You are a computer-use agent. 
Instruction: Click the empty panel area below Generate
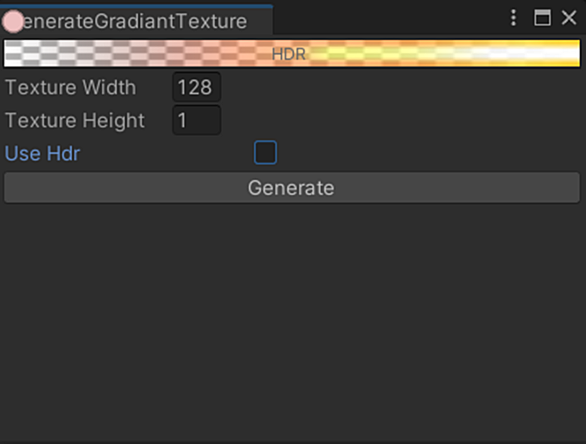(x=292, y=321)
